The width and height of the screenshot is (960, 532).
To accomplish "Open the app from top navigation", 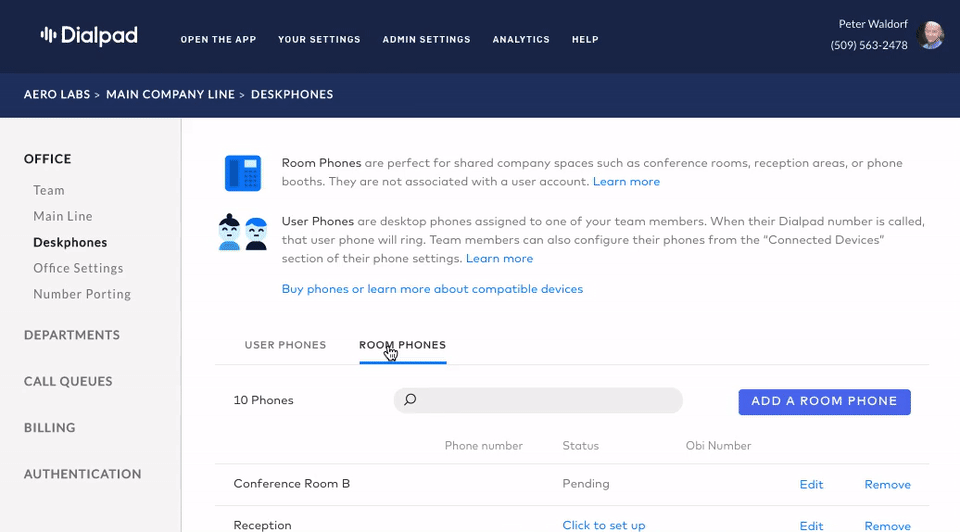I will pos(218,39).
